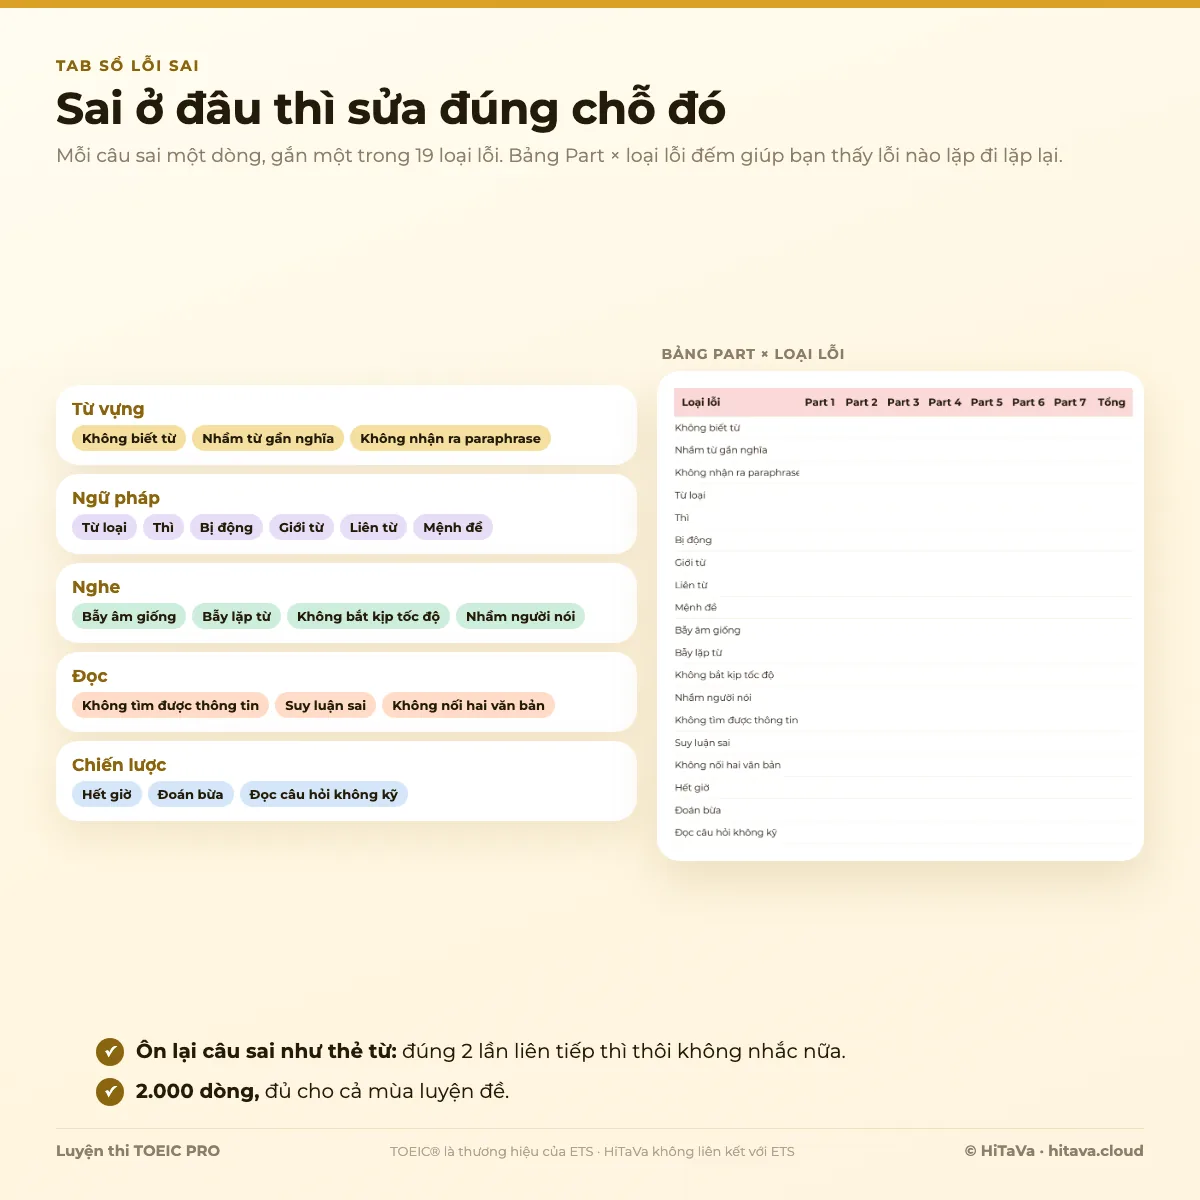Select table row "Không nối hai văn bản"

coord(903,765)
